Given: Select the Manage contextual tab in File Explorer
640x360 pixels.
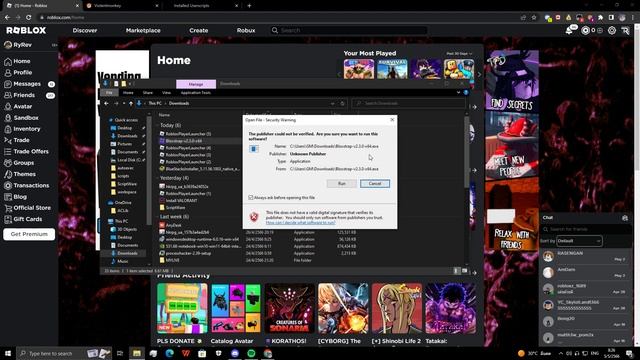Looking at the screenshot, I should pyautogui.click(x=196, y=84).
